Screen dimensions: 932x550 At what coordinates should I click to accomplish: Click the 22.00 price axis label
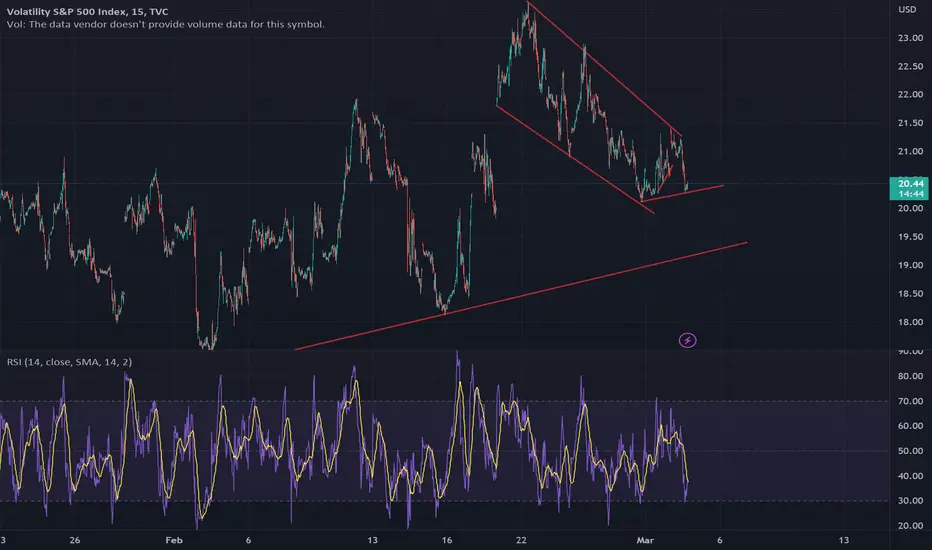[910, 95]
